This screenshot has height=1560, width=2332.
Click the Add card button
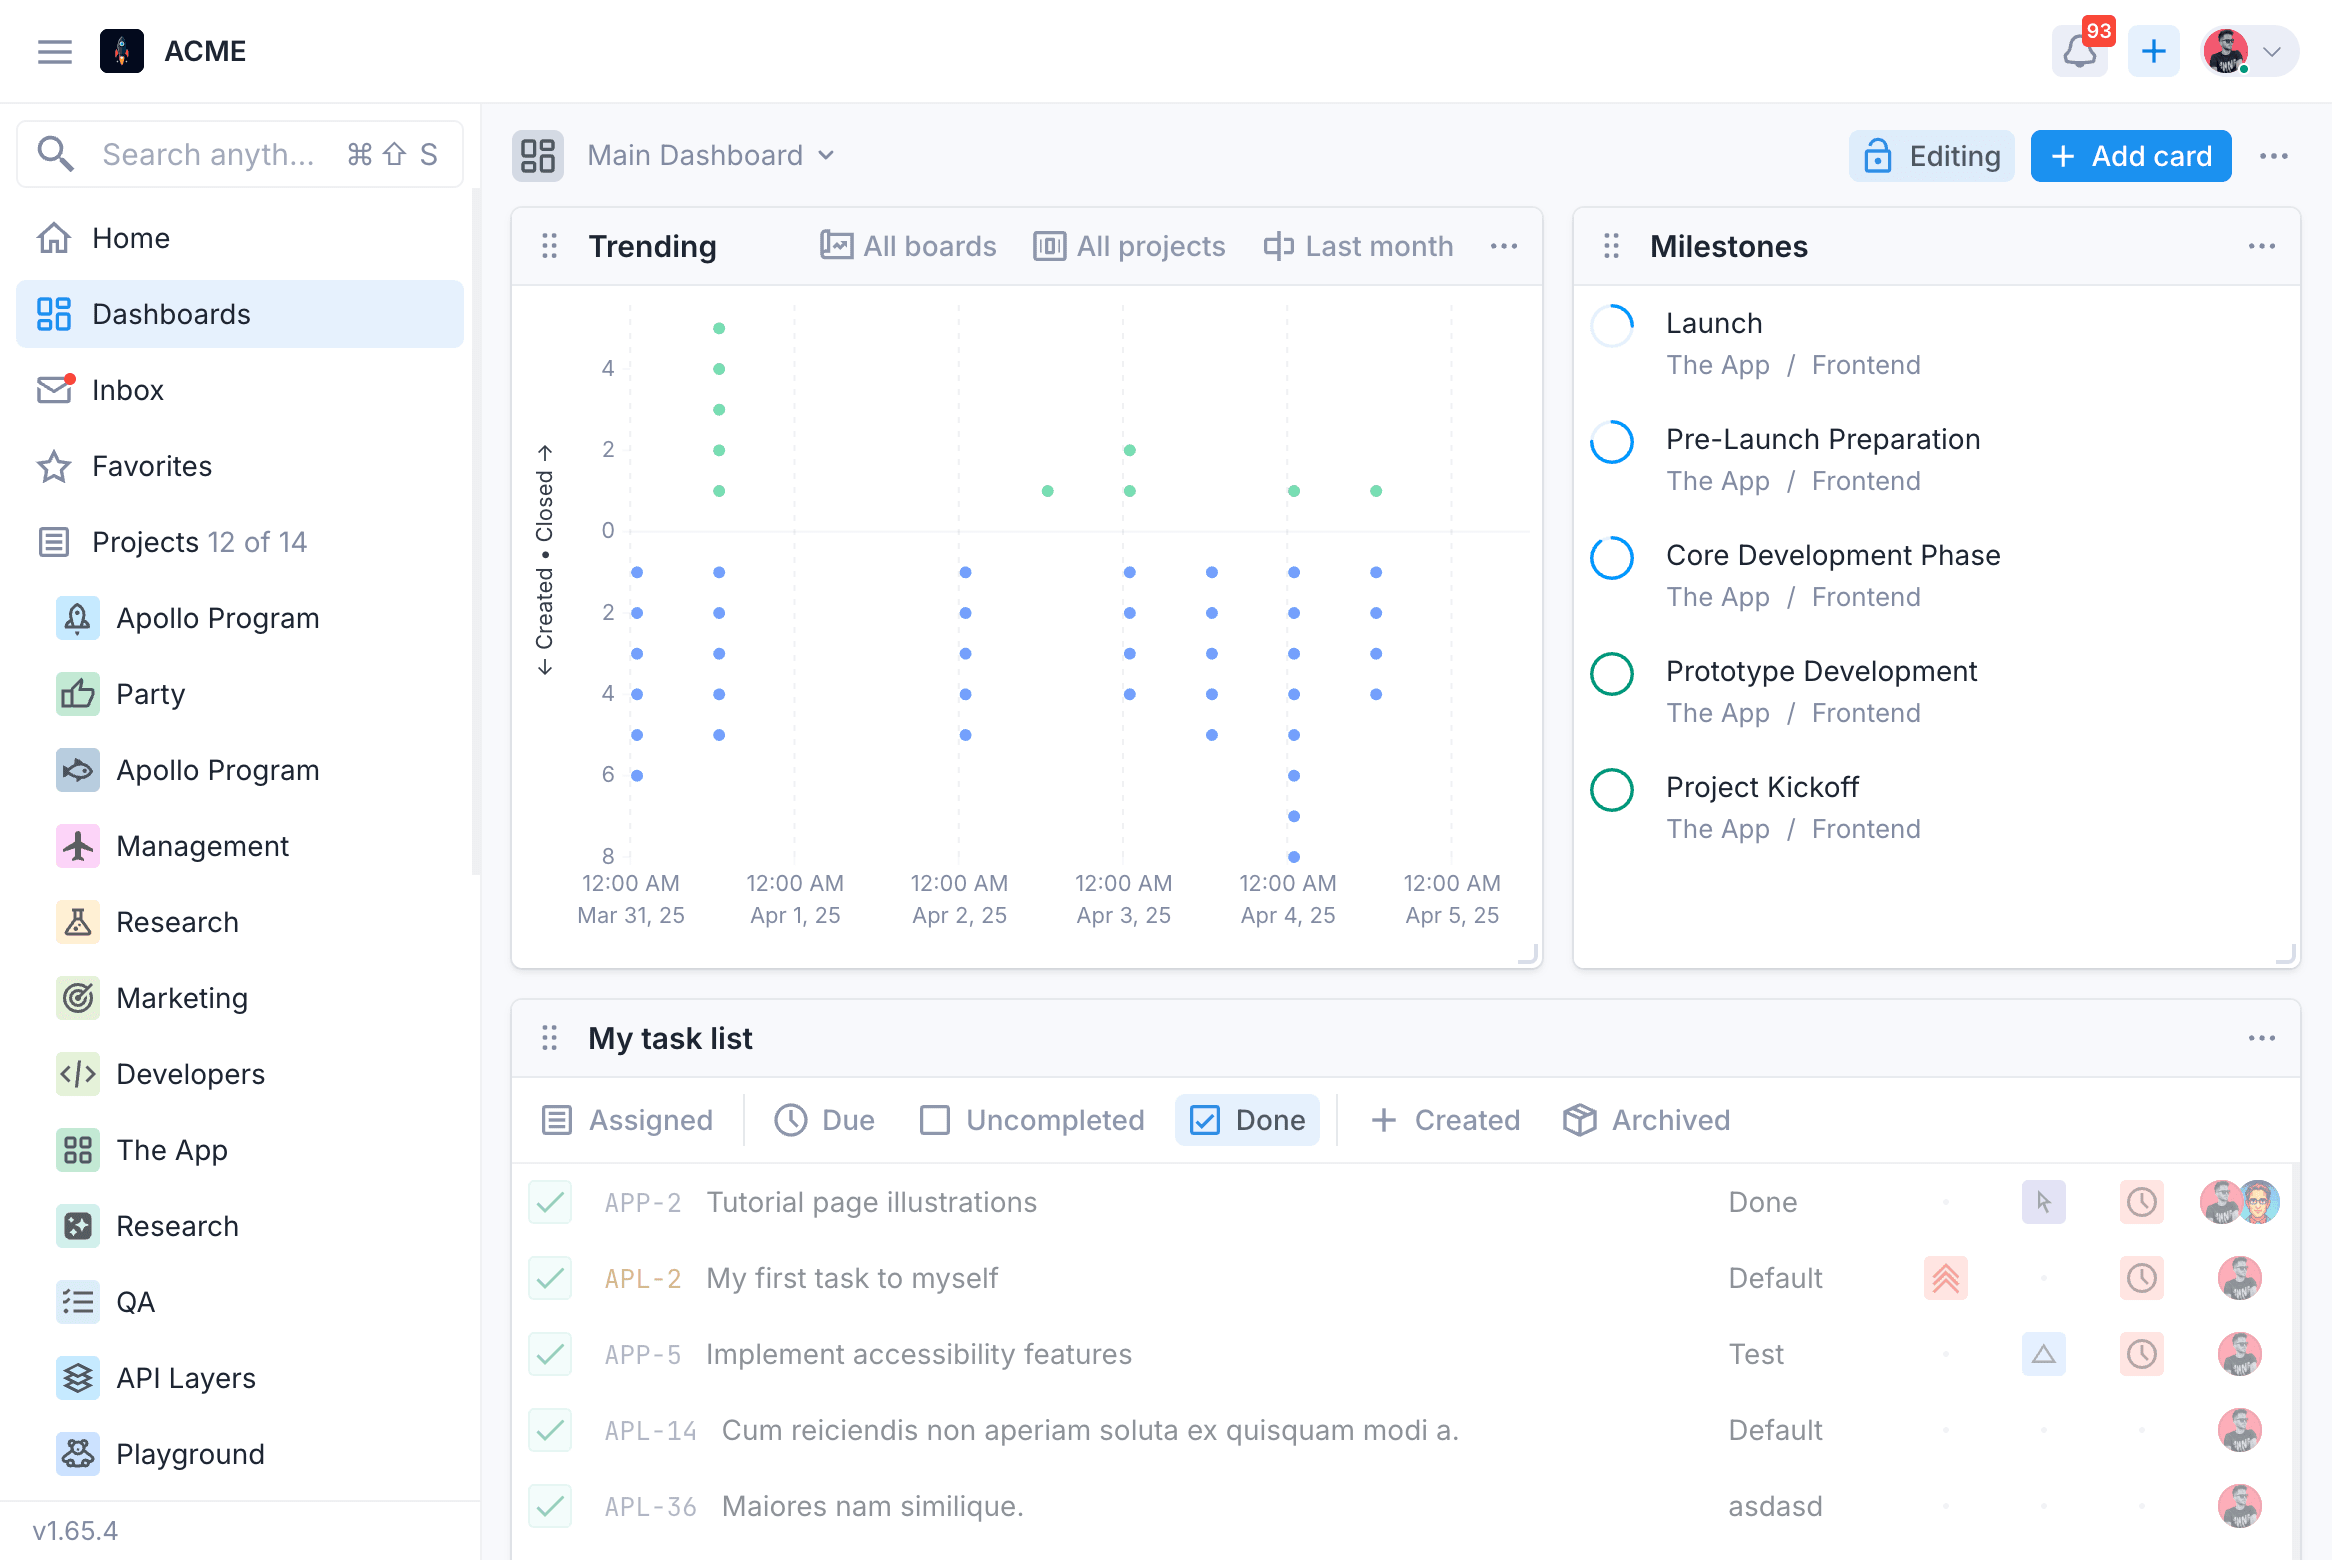tap(2131, 155)
